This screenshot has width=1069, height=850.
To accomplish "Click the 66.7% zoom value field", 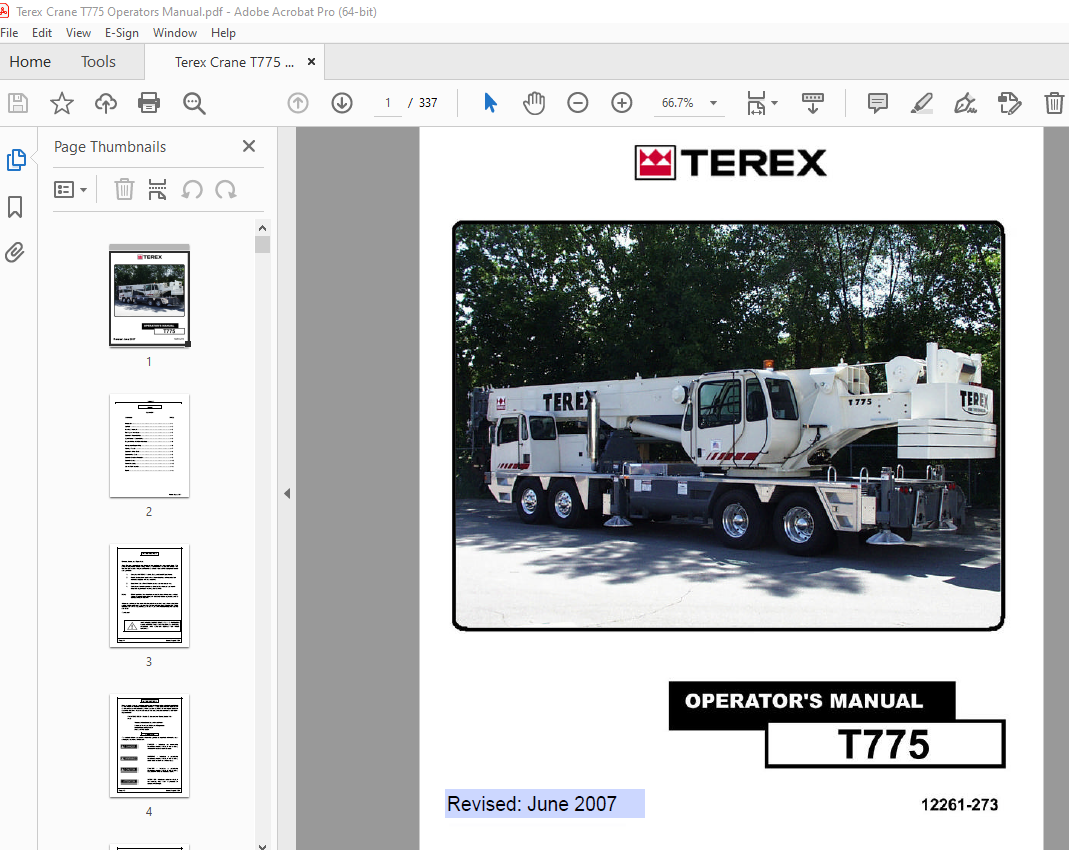I will click(x=678, y=103).
